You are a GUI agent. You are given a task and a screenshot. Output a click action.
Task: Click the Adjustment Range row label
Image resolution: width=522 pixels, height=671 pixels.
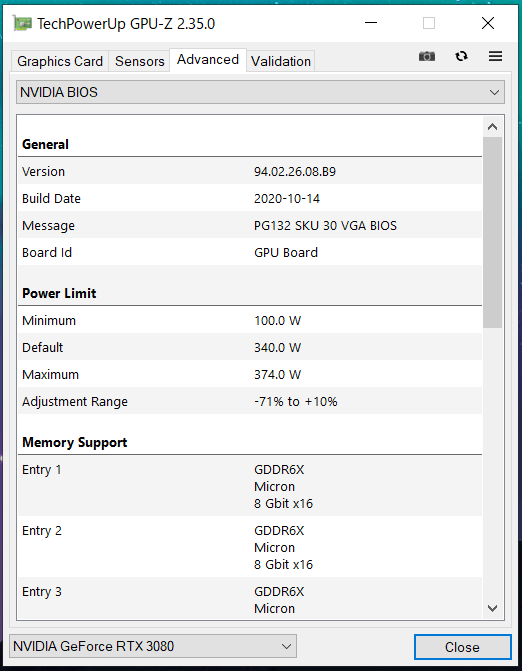click(x=75, y=402)
